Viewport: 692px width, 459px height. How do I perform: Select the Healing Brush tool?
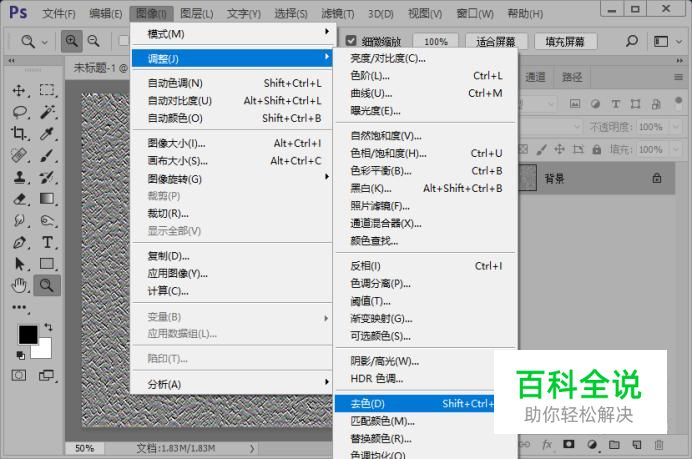coord(19,155)
